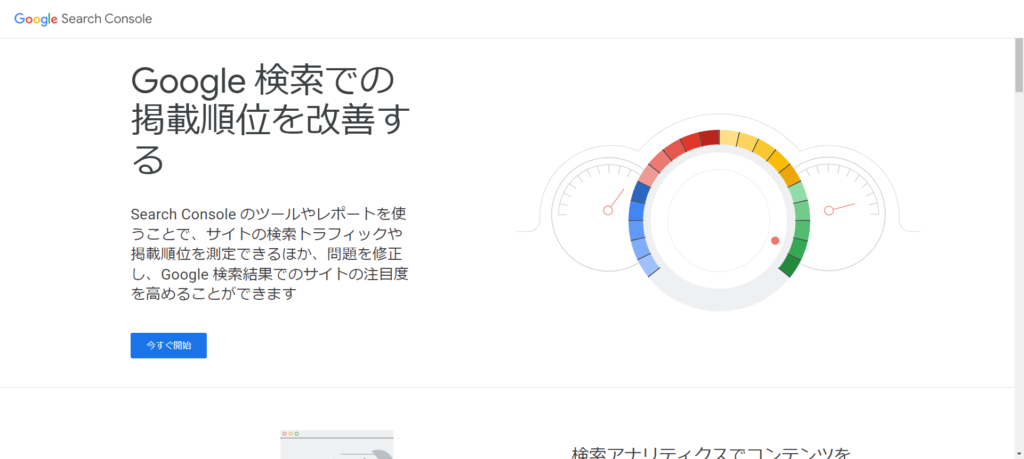Screen dimensions: 1024x459
Task: Click the 検索アナリティクスでコンテンツを heading
Action: pos(712,452)
